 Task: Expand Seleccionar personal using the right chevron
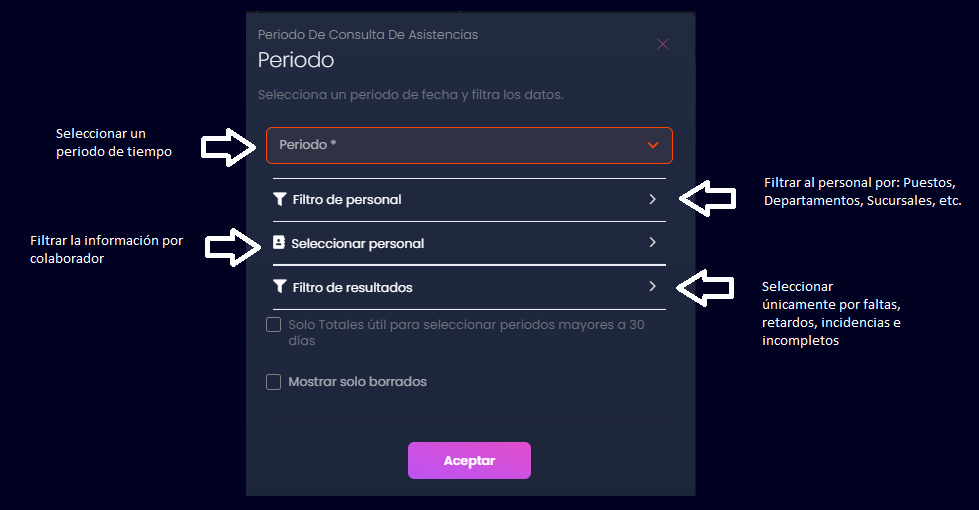[652, 243]
